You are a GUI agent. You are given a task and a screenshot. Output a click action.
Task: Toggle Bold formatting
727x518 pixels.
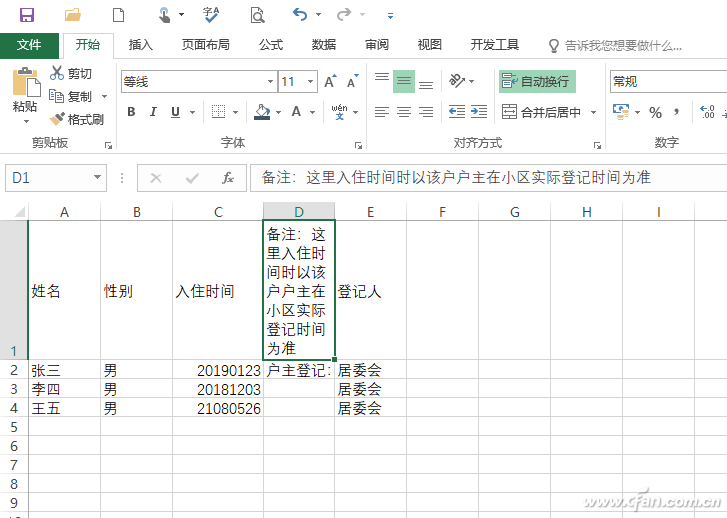tap(131, 112)
